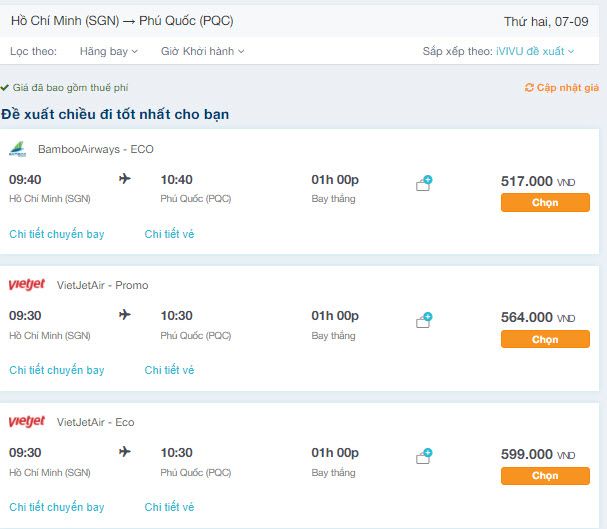
Task: Click the BambooAirways flight plane icon
Action: (x=125, y=179)
